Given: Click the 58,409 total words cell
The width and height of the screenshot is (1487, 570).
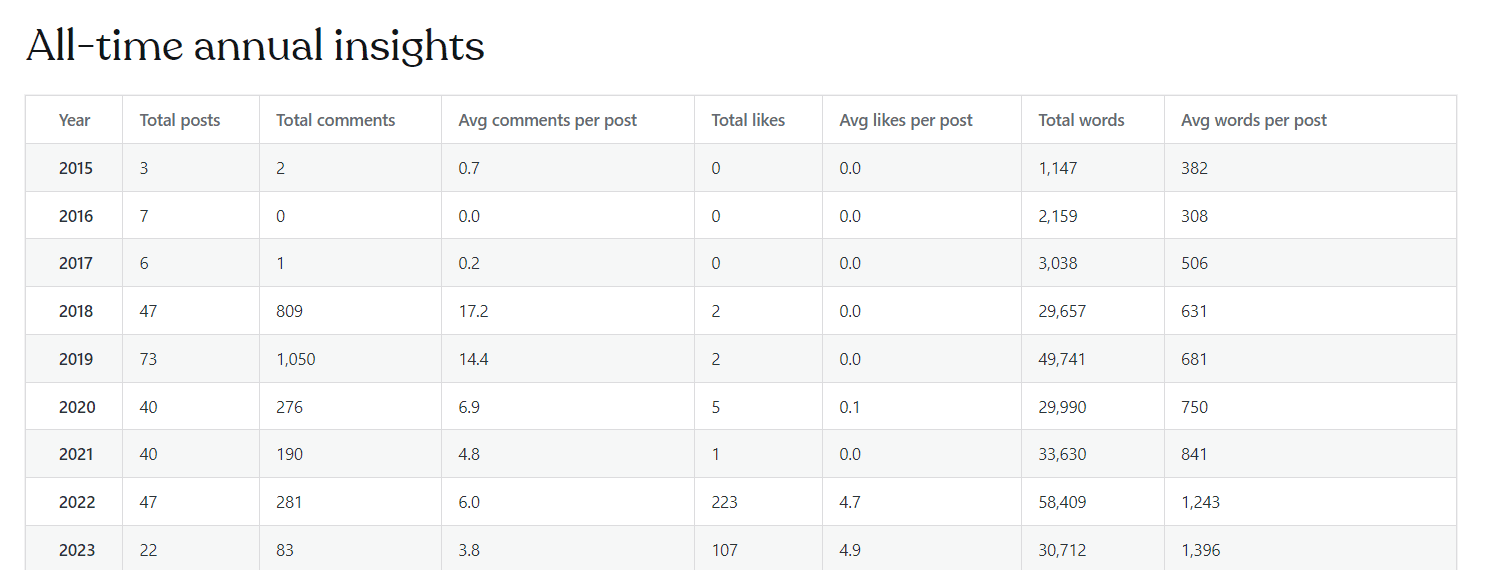Looking at the screenshot, I should (1062, 502).
